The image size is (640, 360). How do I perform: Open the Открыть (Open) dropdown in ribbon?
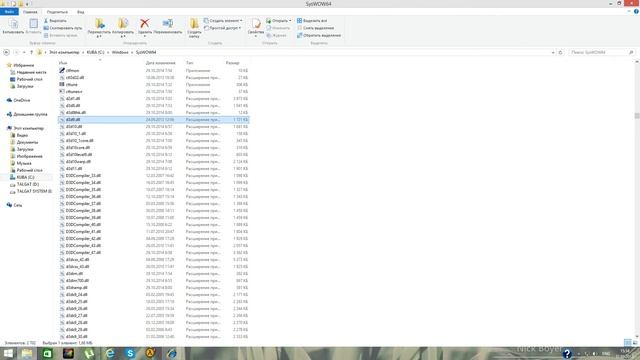click(279, 20)
